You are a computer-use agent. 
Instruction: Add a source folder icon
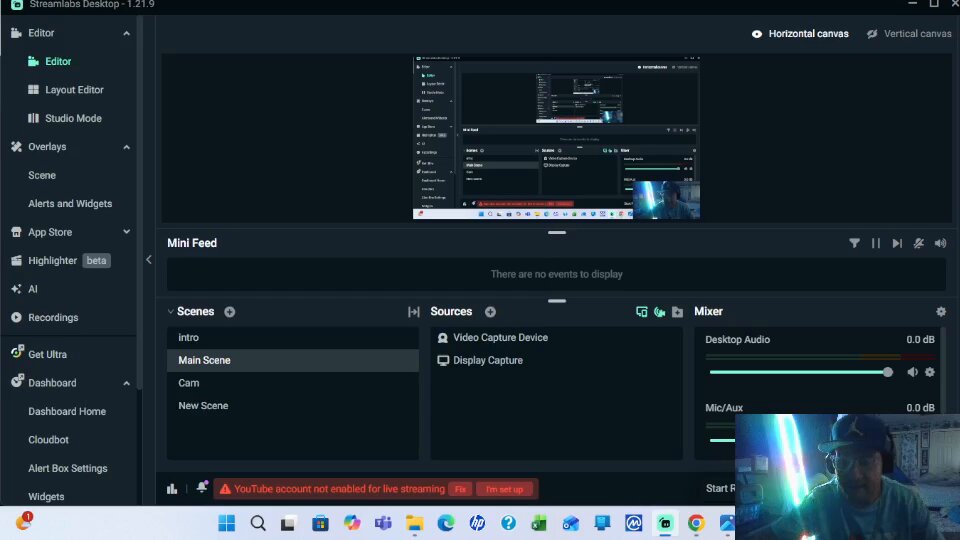point(677,312)
